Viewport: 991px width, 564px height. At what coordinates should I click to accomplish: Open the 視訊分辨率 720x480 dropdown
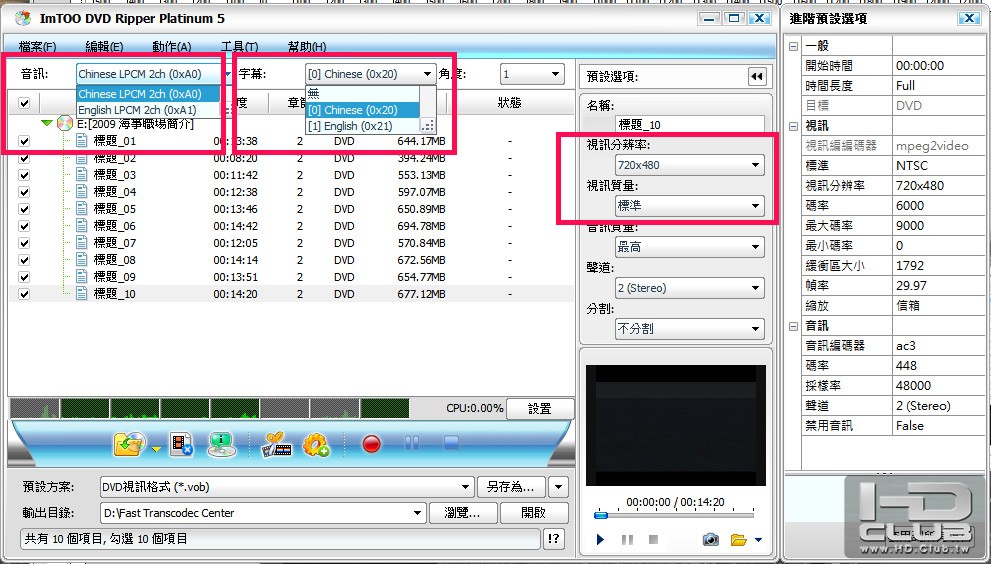690,165
